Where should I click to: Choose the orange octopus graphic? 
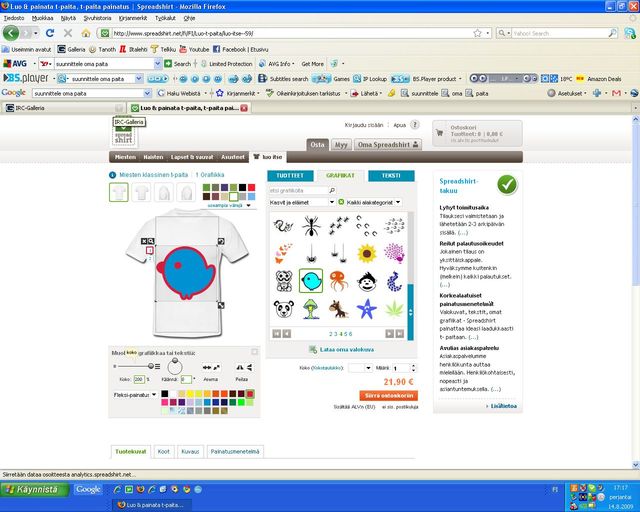click(338, 280)
